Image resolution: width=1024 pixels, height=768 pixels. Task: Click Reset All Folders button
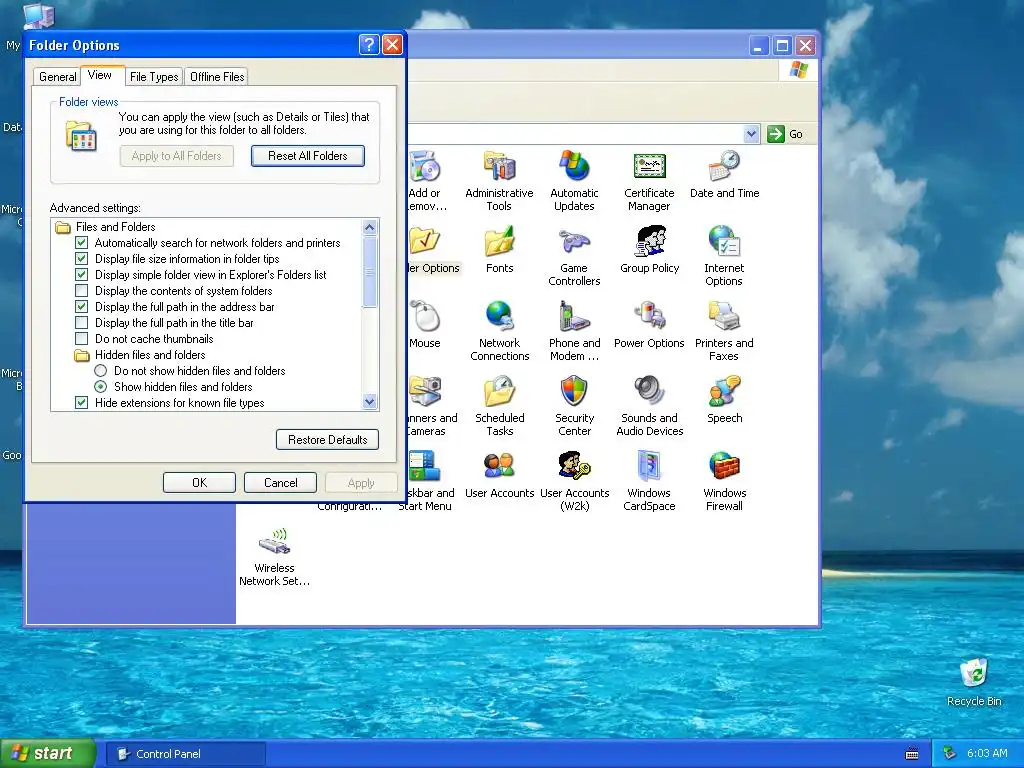(308, 156)
